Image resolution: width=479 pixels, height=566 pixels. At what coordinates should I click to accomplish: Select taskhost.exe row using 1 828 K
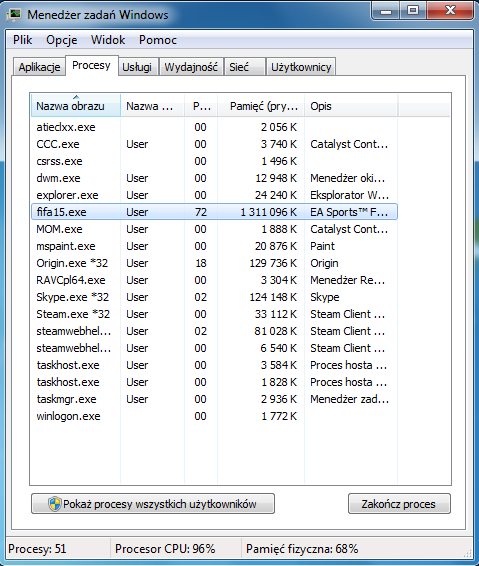click(214, 382)
